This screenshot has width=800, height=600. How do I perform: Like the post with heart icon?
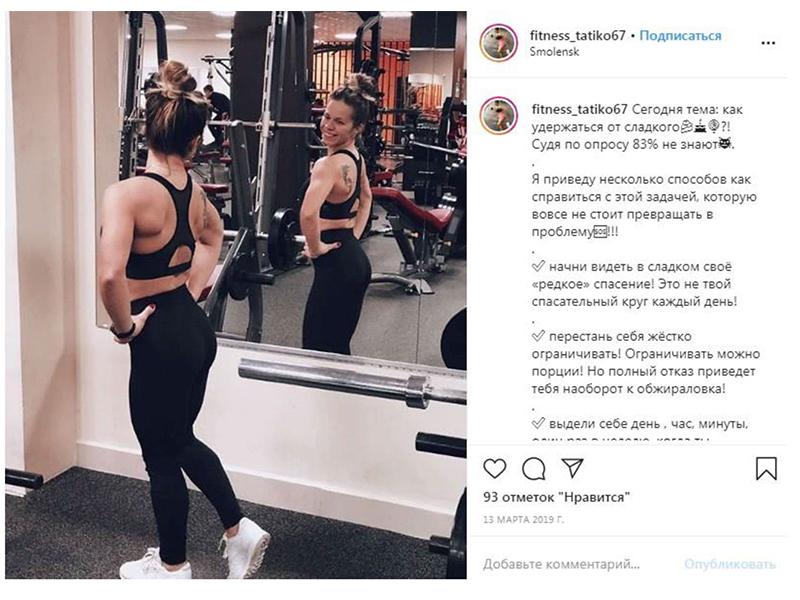point(494,468)
